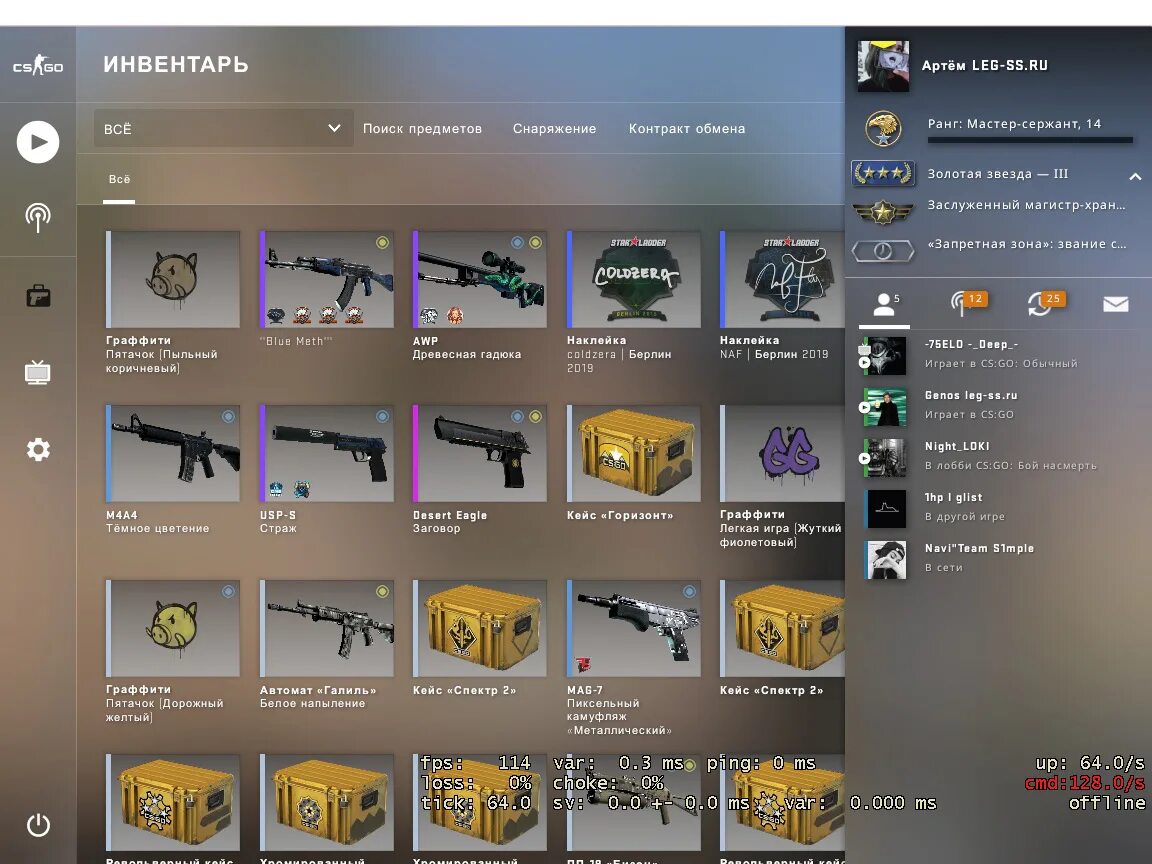
Task: Open the settings gear in the sidebar
Action: point(38,449)
